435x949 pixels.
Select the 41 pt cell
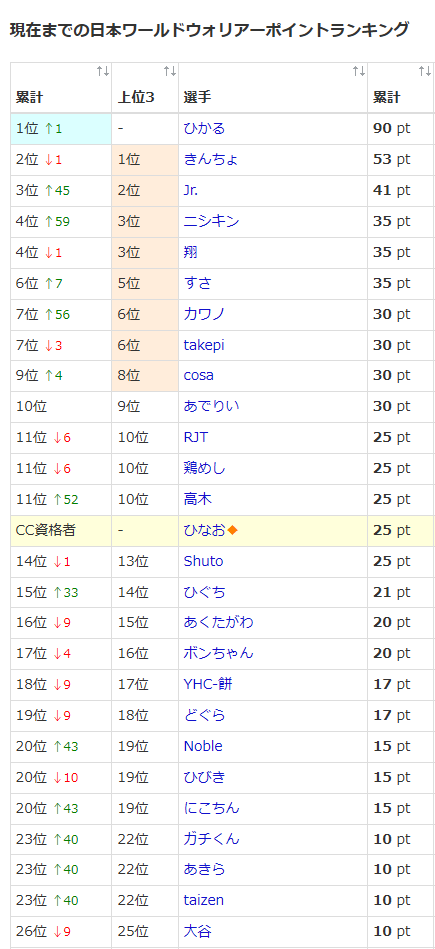tap(400, 190)
